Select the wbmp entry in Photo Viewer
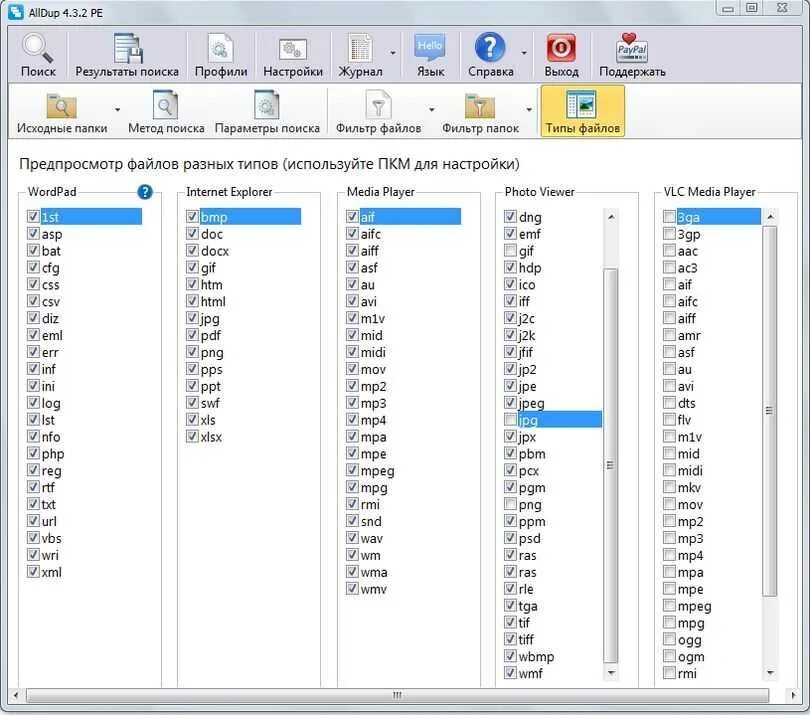Viewport: 810px width, 715px height. click(x=537, y=657)
